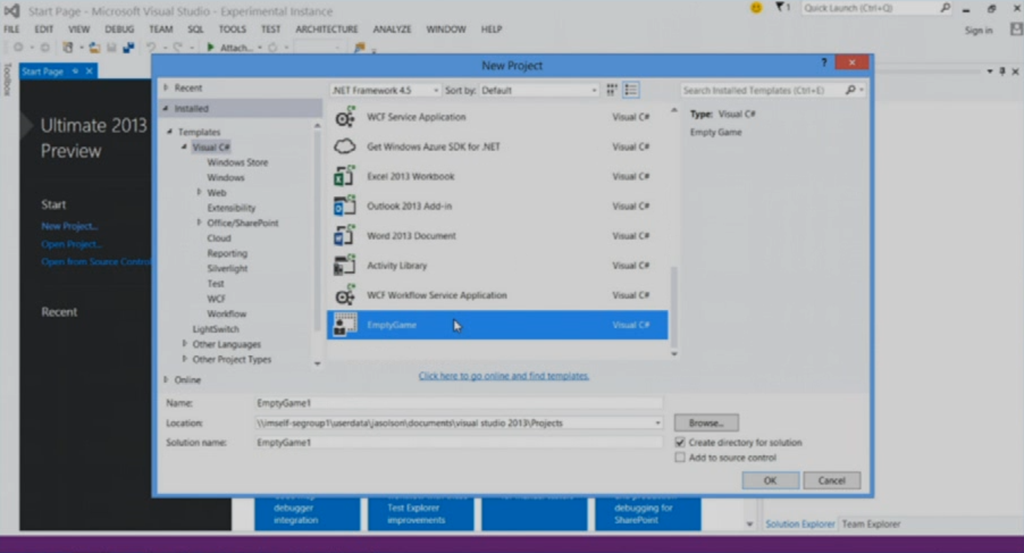Select Silverlight in templates tree
The height and width of the screenshot is (553, 1024).
pyautogui.click(x=227, y=268)
